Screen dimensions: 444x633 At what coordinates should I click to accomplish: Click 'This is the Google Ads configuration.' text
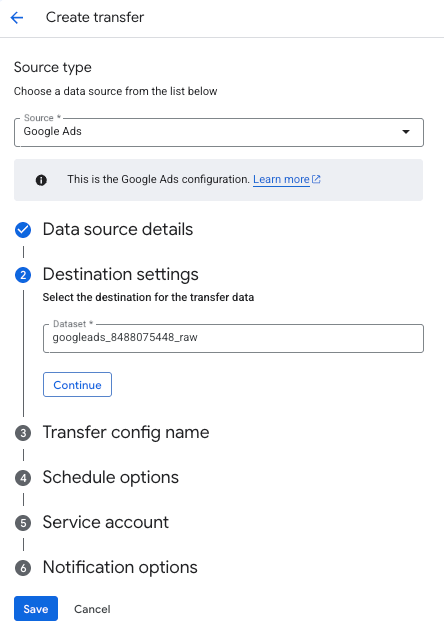(159, 179)
